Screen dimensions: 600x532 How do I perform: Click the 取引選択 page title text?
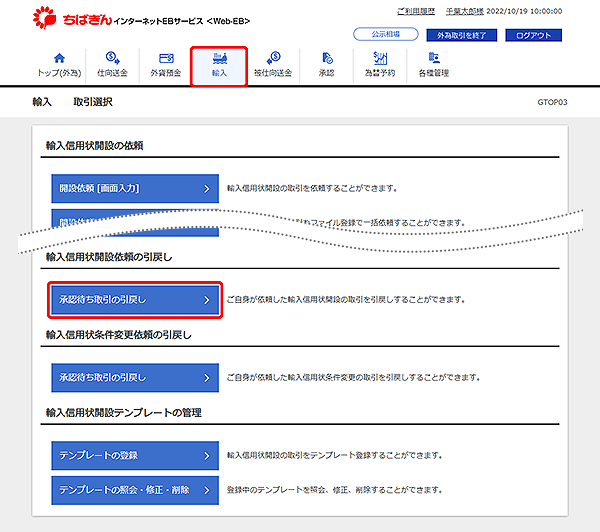(x=93, y=102)
